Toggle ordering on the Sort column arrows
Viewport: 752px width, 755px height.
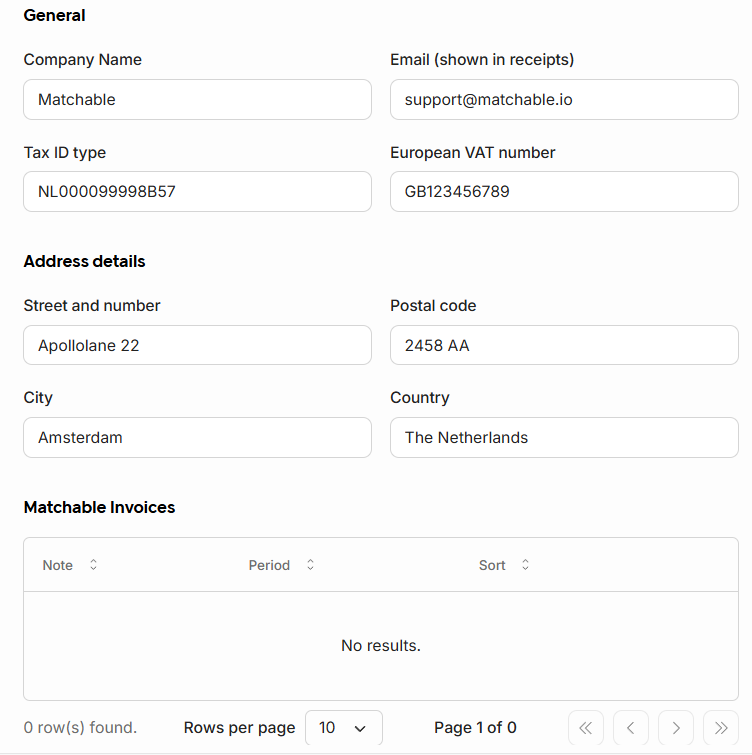point(525,565)
